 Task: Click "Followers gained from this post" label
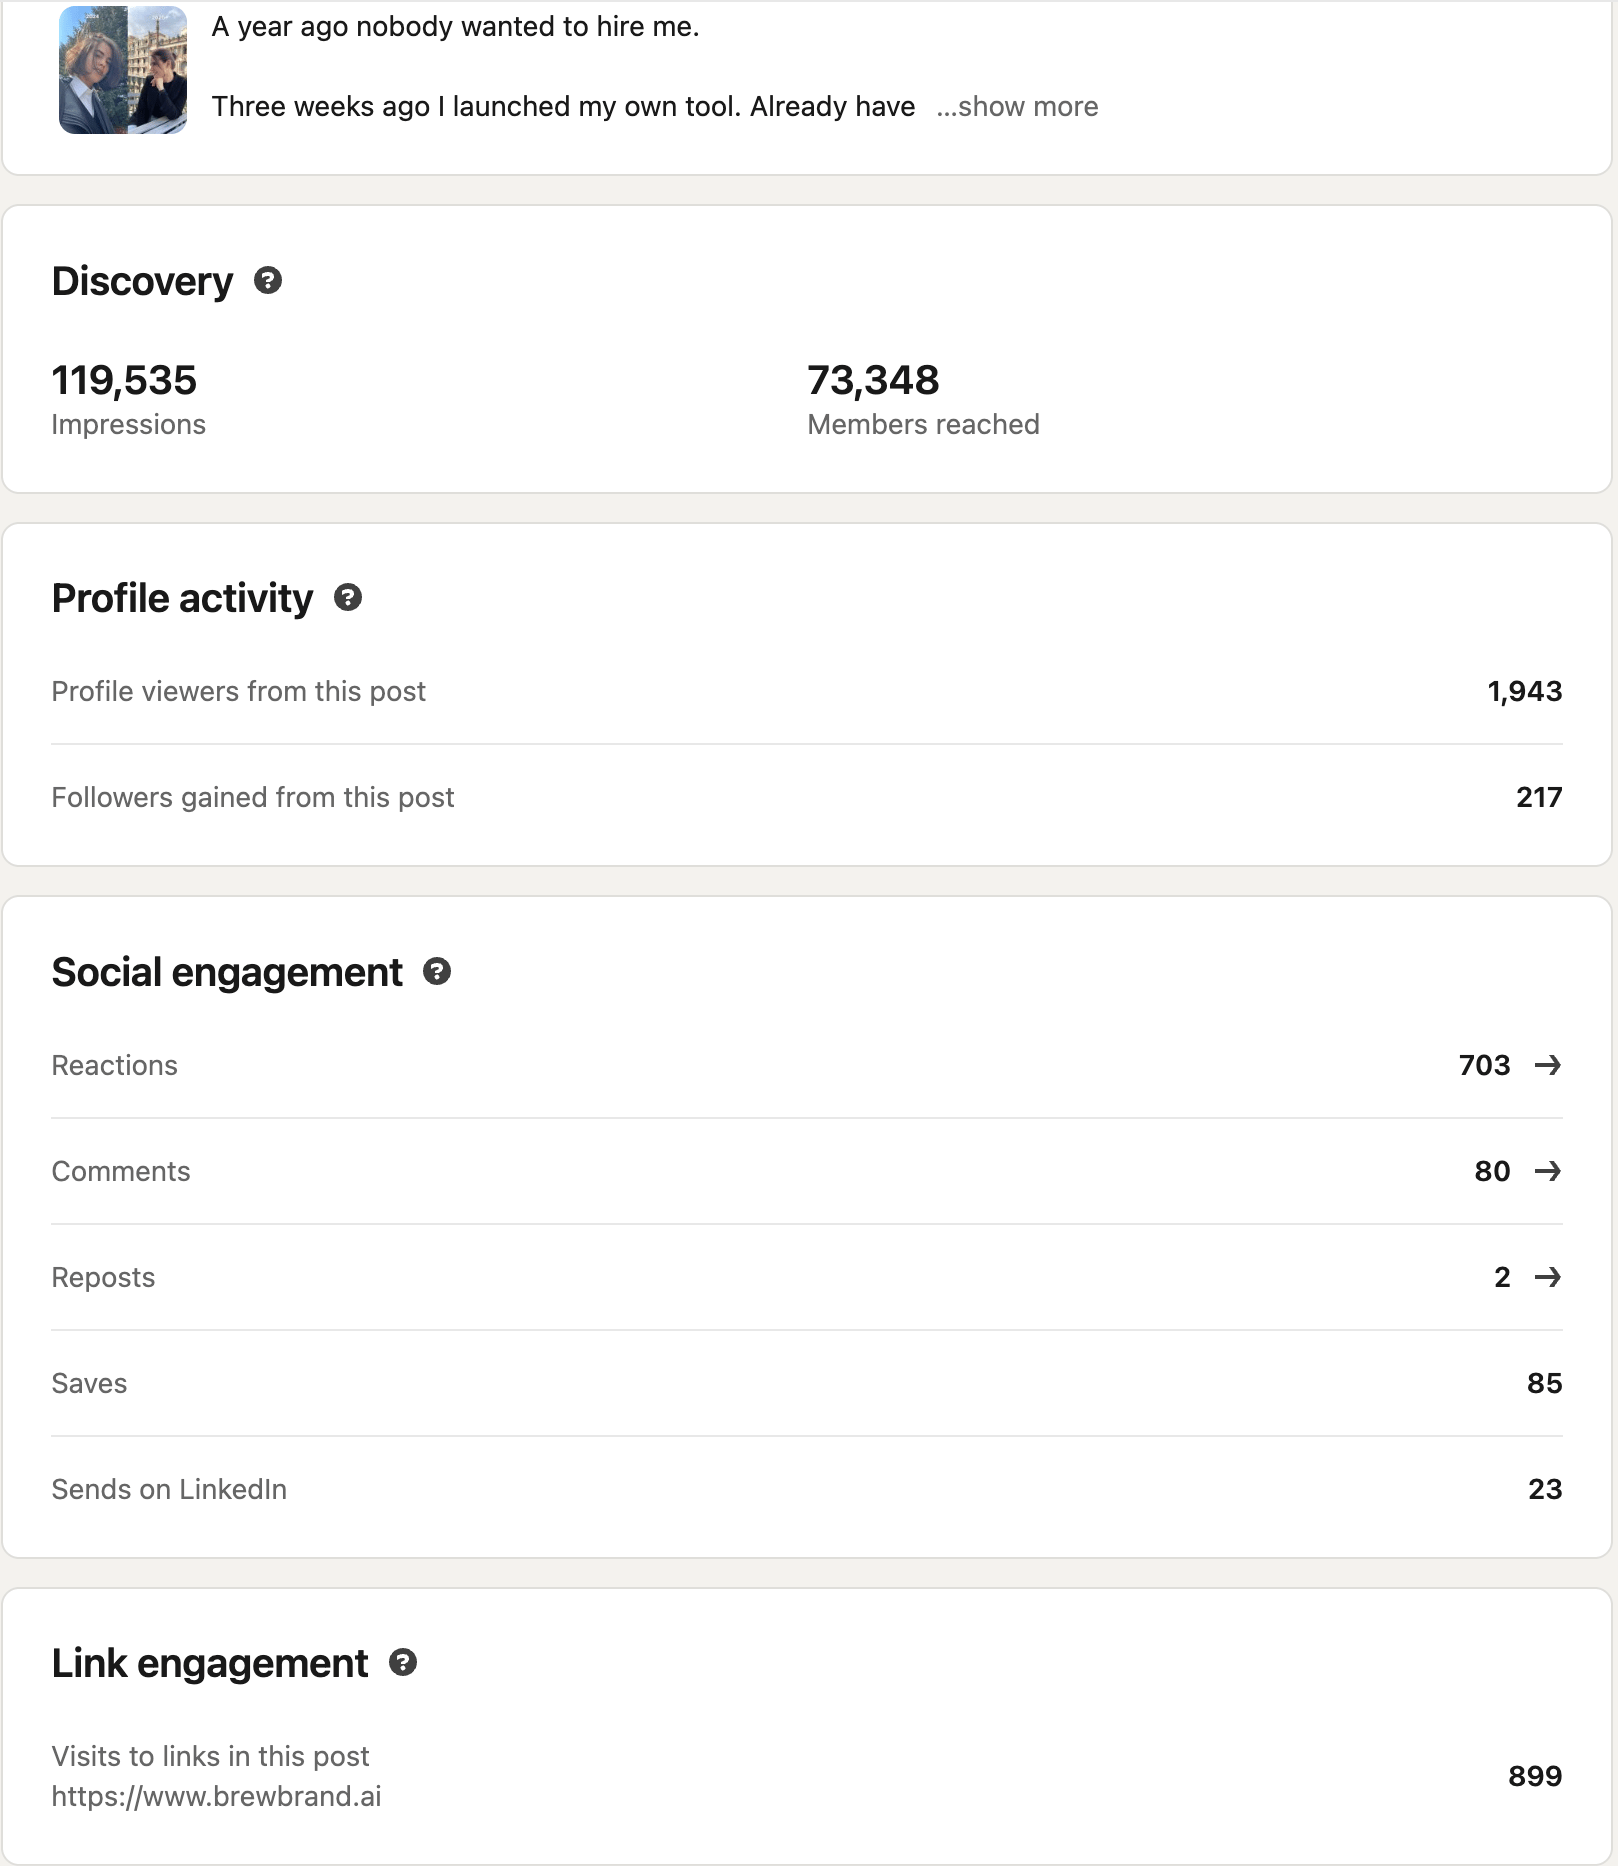[252, 797]
